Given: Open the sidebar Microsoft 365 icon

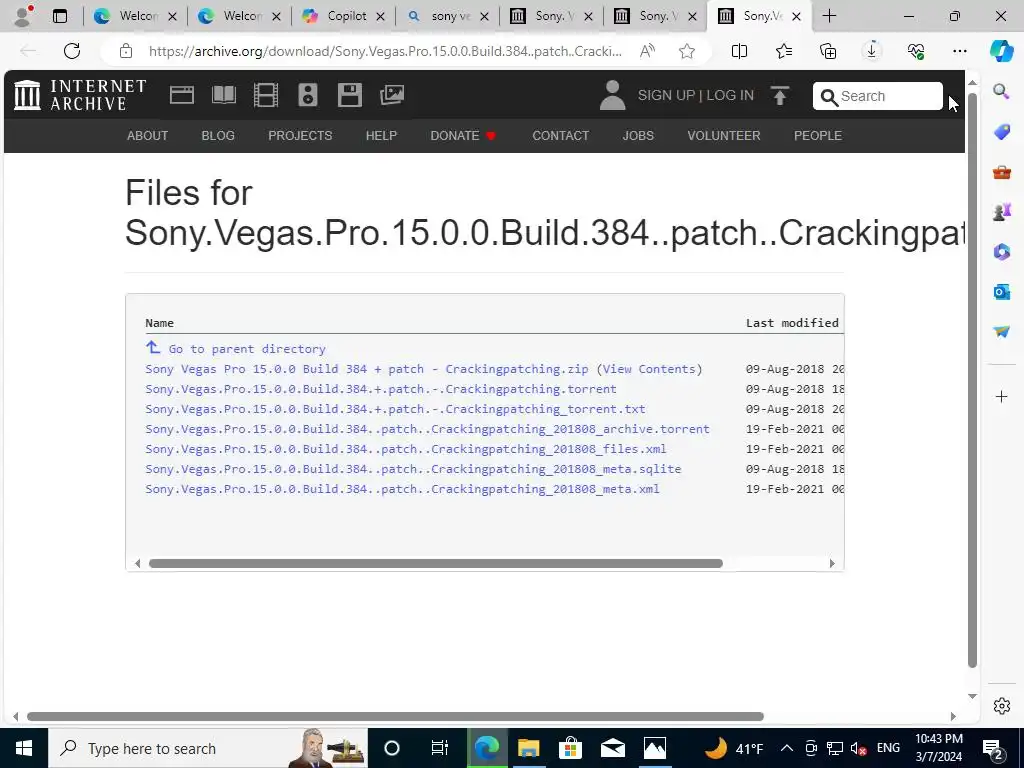Looking at the screenshot, I should [1001, 251].
